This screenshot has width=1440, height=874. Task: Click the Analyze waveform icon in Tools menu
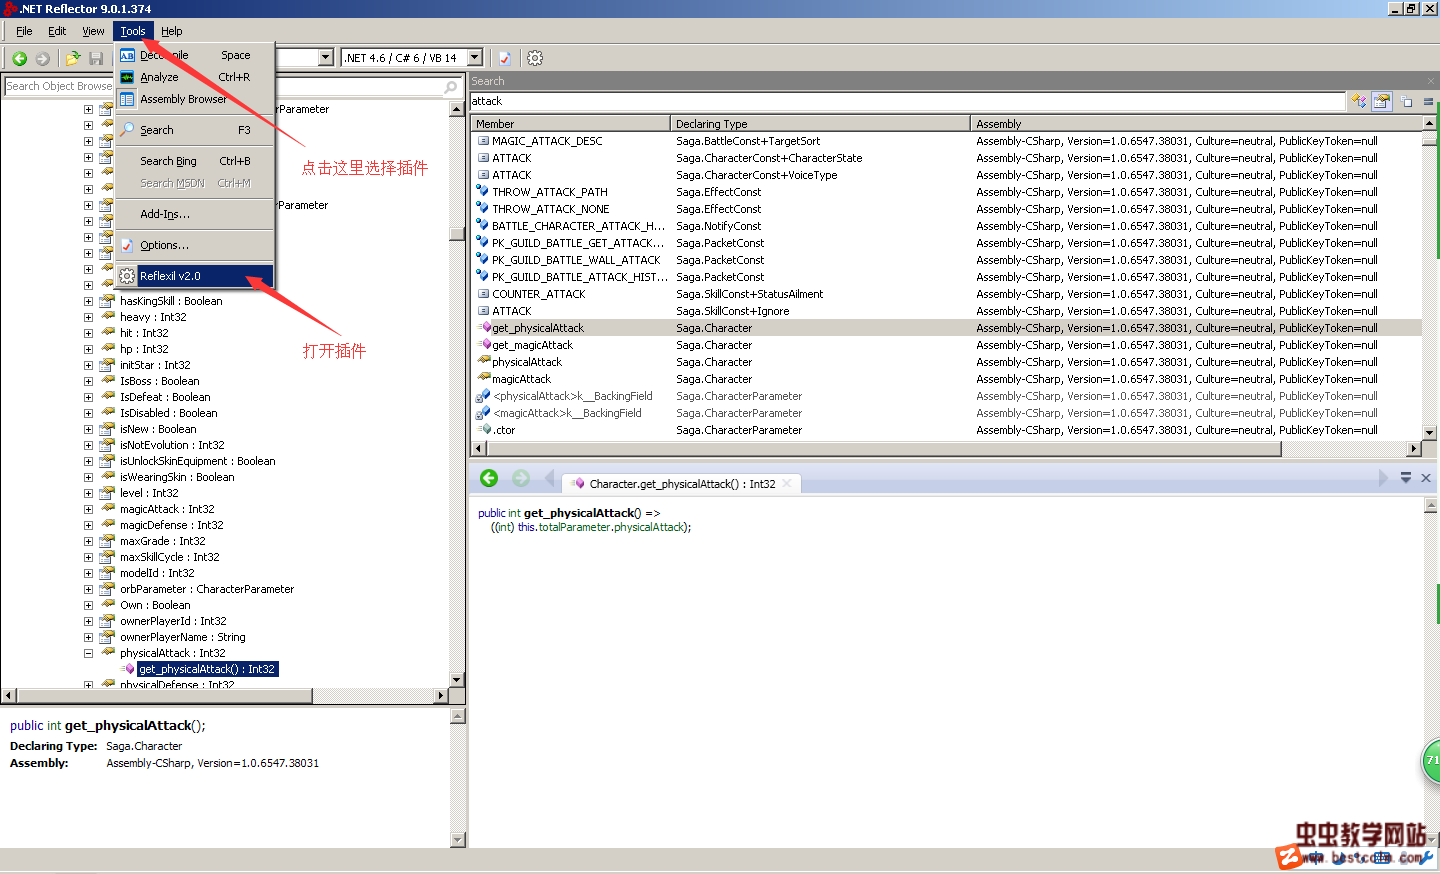[127, 77]
